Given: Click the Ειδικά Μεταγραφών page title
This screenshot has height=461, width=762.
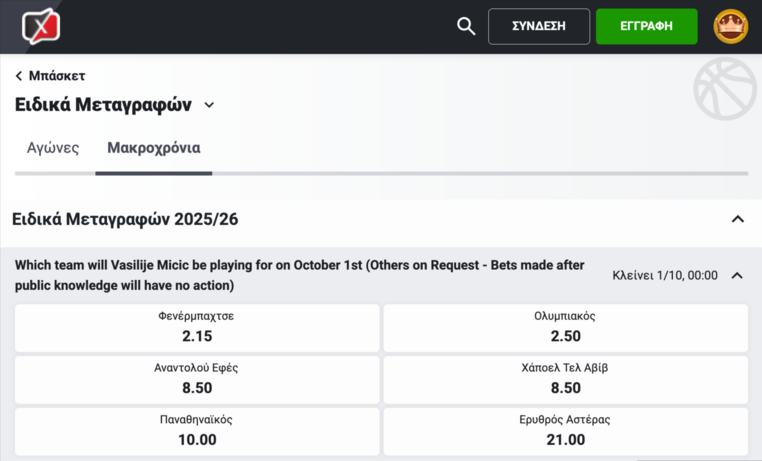Looking at the screenshot, I should tap(103, 105).
